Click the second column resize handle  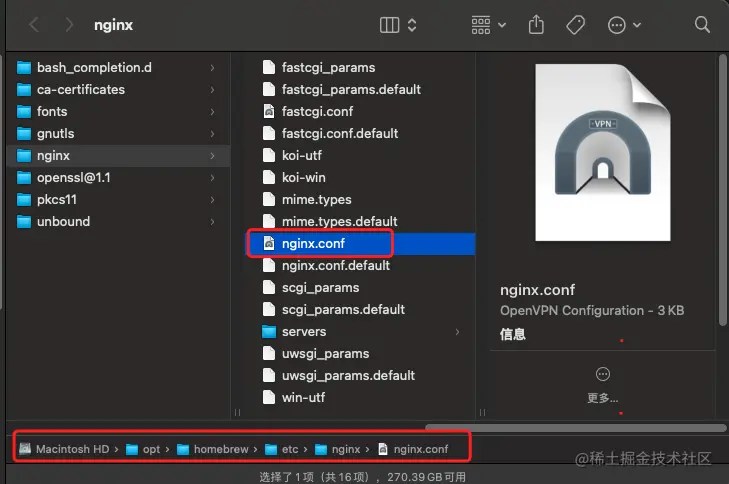click(483, 412)
